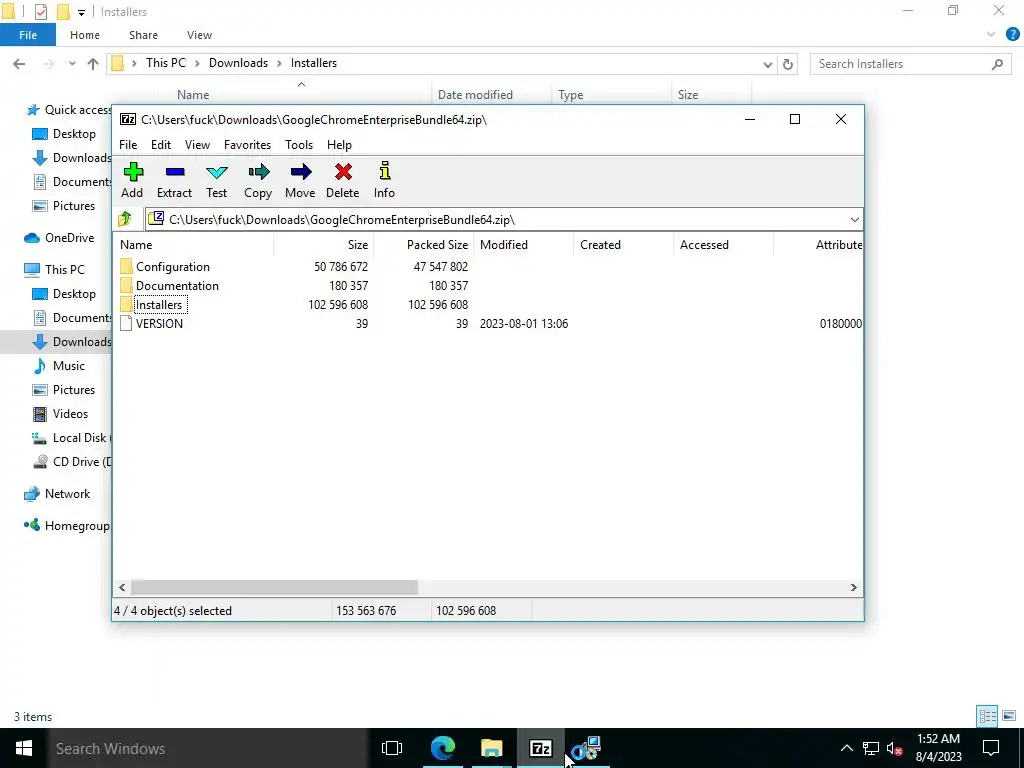This screenshot has width=1024, height=768.
Task: Select the VERSION file row
Action: coord(487,323)
